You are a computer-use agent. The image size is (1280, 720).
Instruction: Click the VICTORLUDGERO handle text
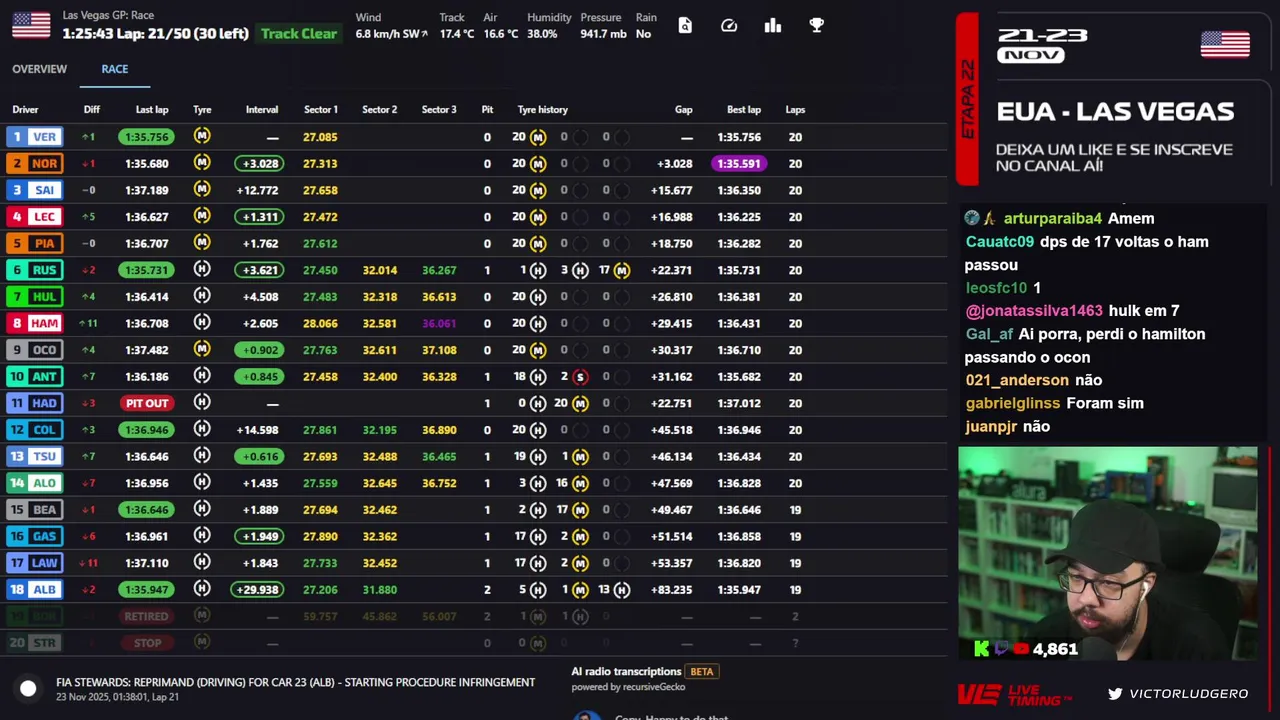[x=1190, y=693]
